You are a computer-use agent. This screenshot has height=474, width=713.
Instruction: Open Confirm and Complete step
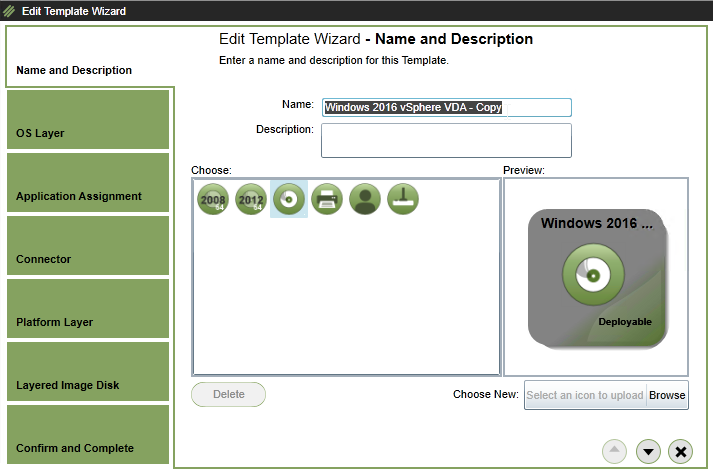point(88,434)
